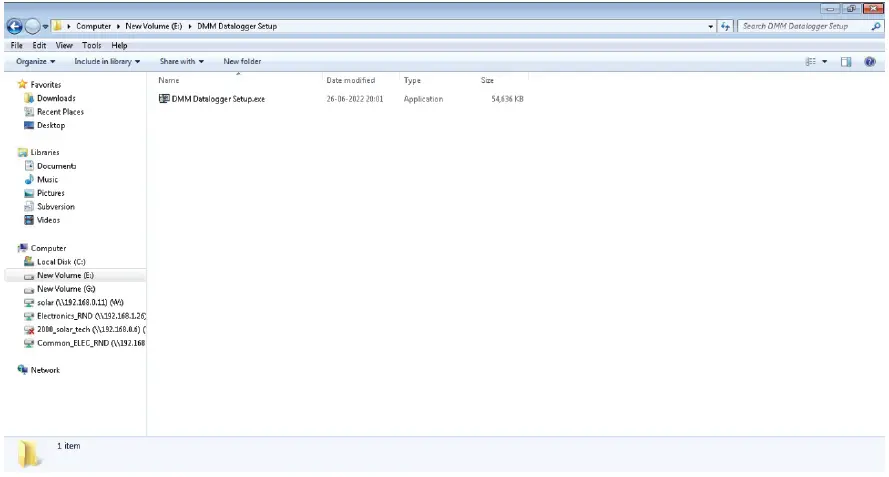Open the Organize dropdown
This screenshot has height=477, width=889.
(36, 61)
